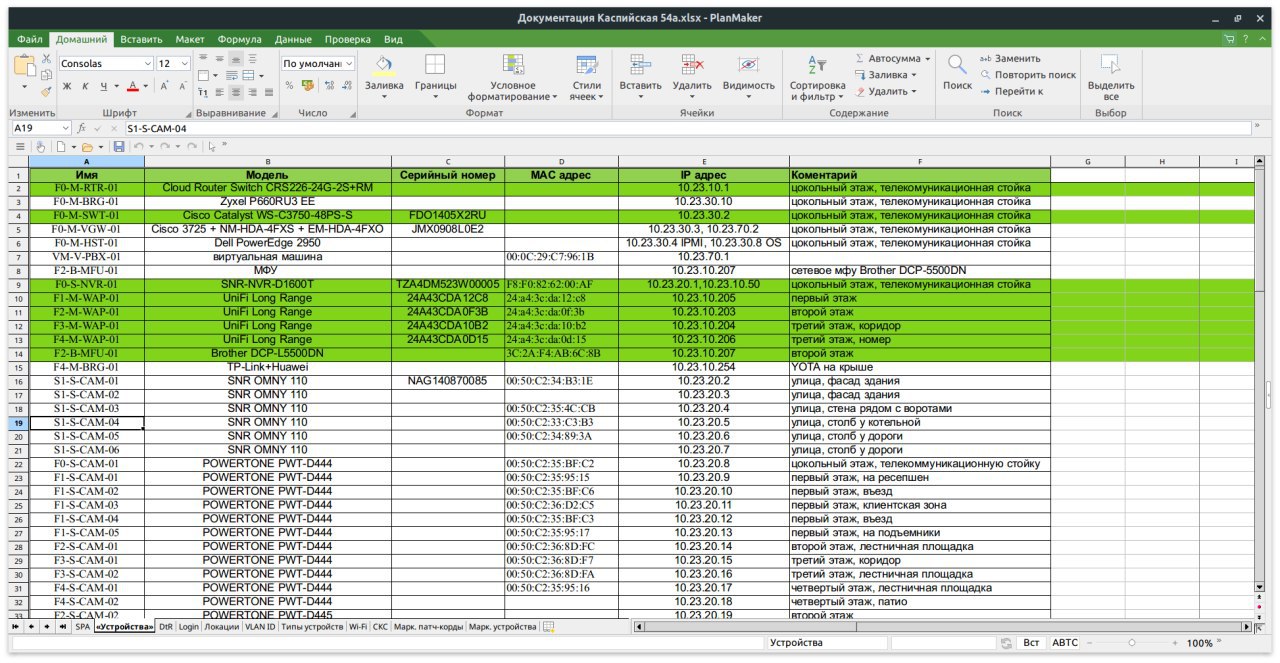
Task: Toggle right horizontal alignment
Action: 252,92
